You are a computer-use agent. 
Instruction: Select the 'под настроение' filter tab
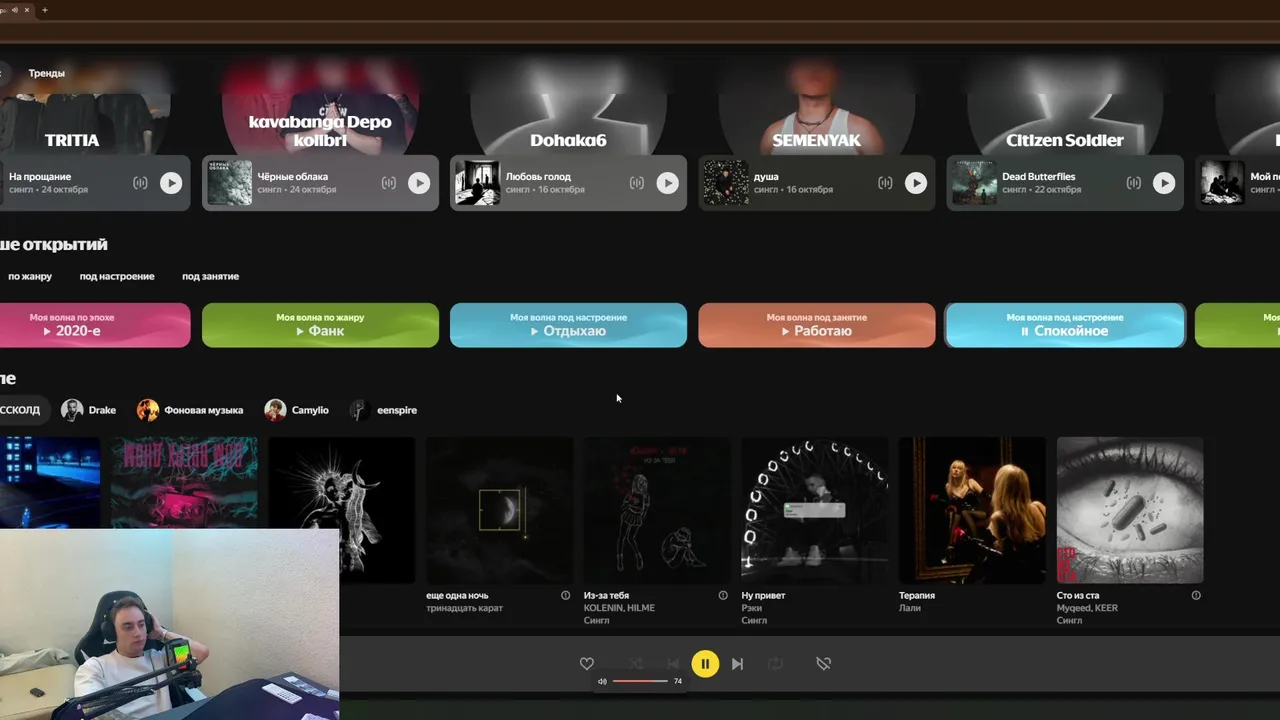coord(117,276)
